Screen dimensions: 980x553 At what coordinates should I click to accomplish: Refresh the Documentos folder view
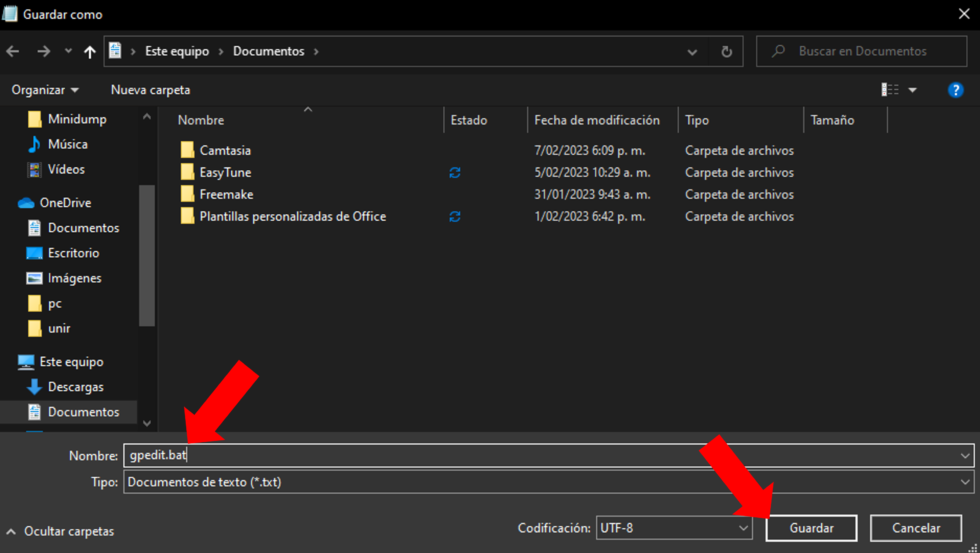tap(726, 51)
